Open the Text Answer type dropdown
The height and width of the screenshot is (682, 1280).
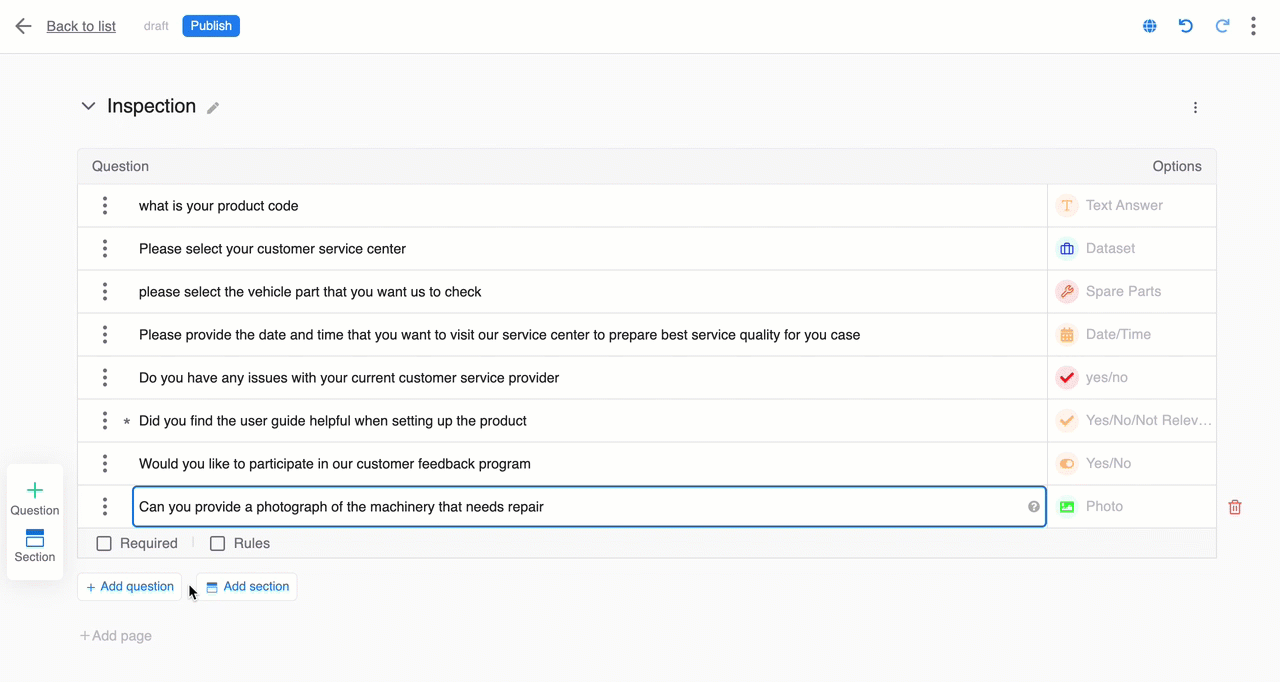1131,206
